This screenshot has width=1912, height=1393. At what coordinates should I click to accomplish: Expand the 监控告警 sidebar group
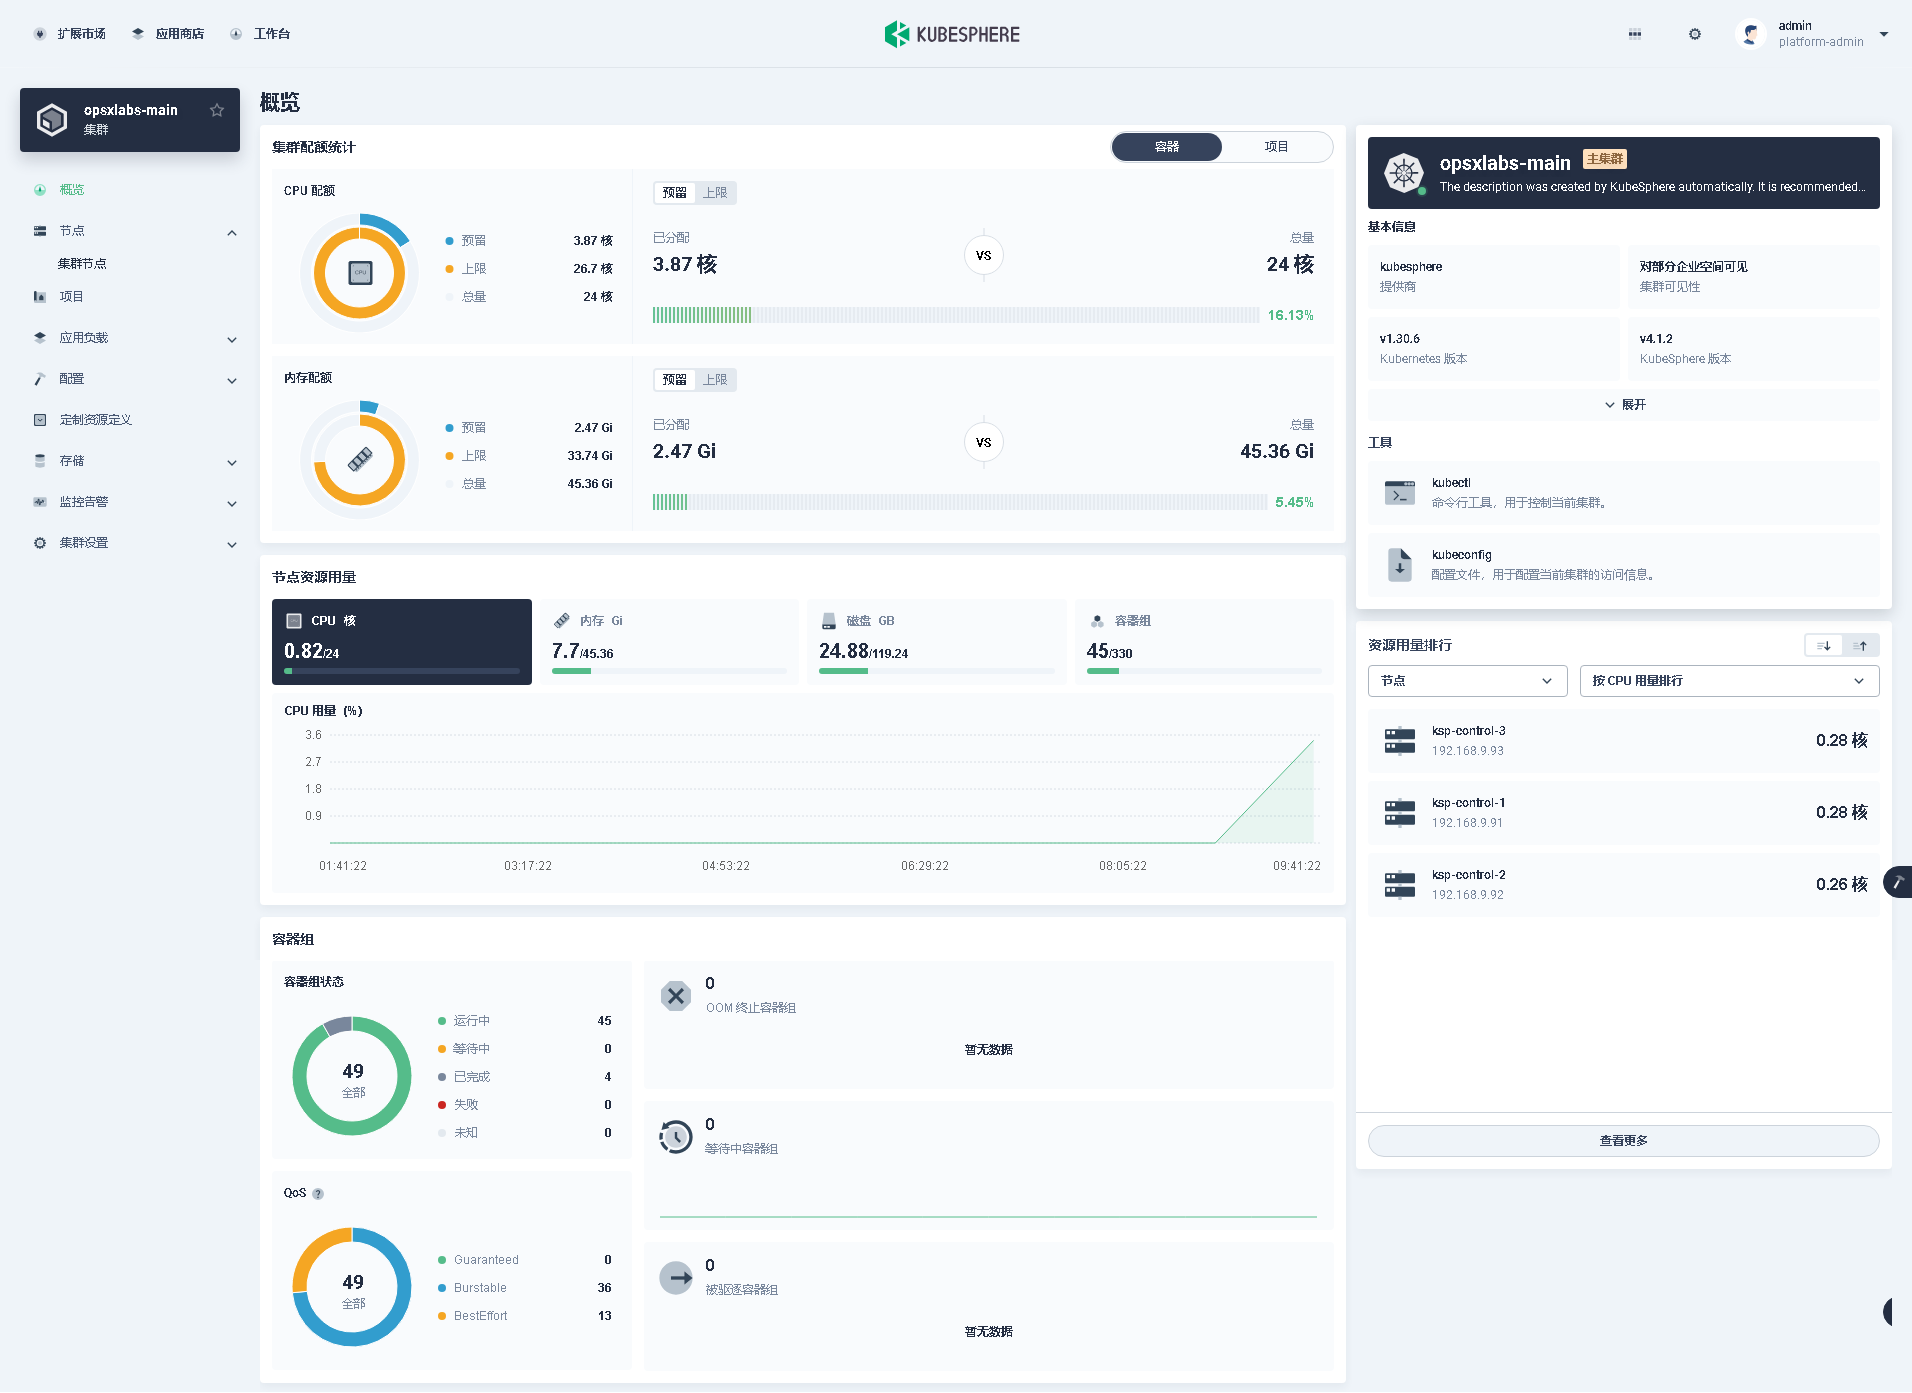(x=232, y=503)
